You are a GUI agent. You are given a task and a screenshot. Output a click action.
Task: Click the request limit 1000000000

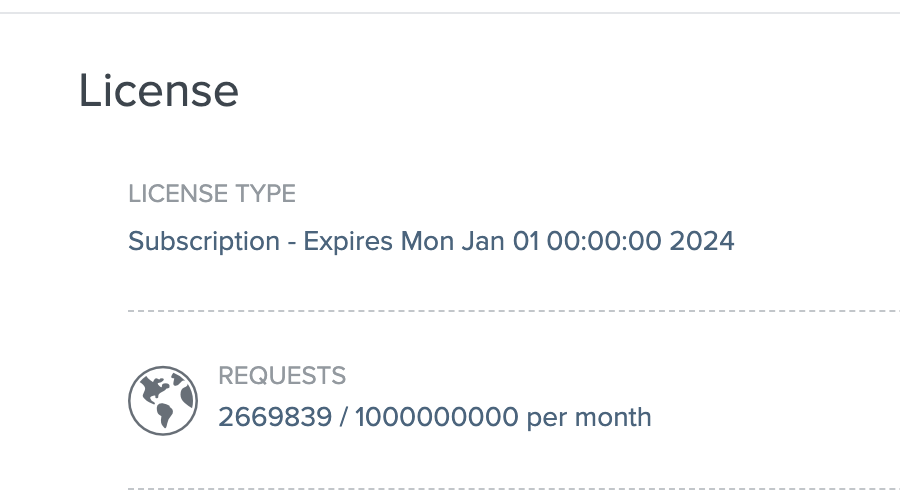click(x=436, y=416)
